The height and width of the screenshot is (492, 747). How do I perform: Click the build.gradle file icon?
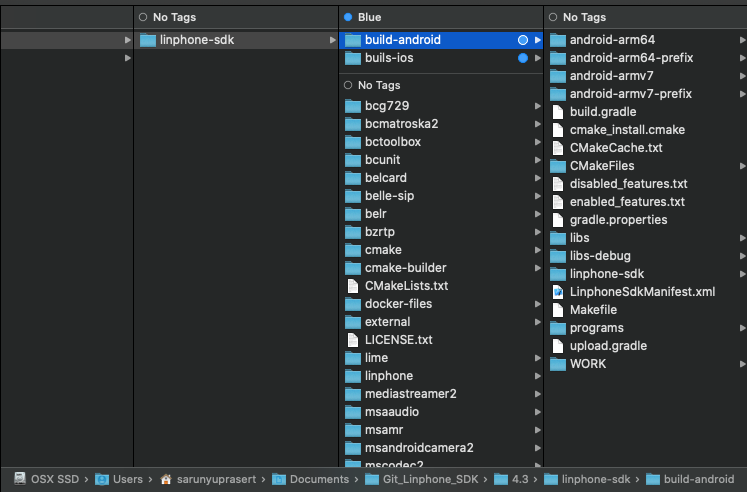coord(557,112)
